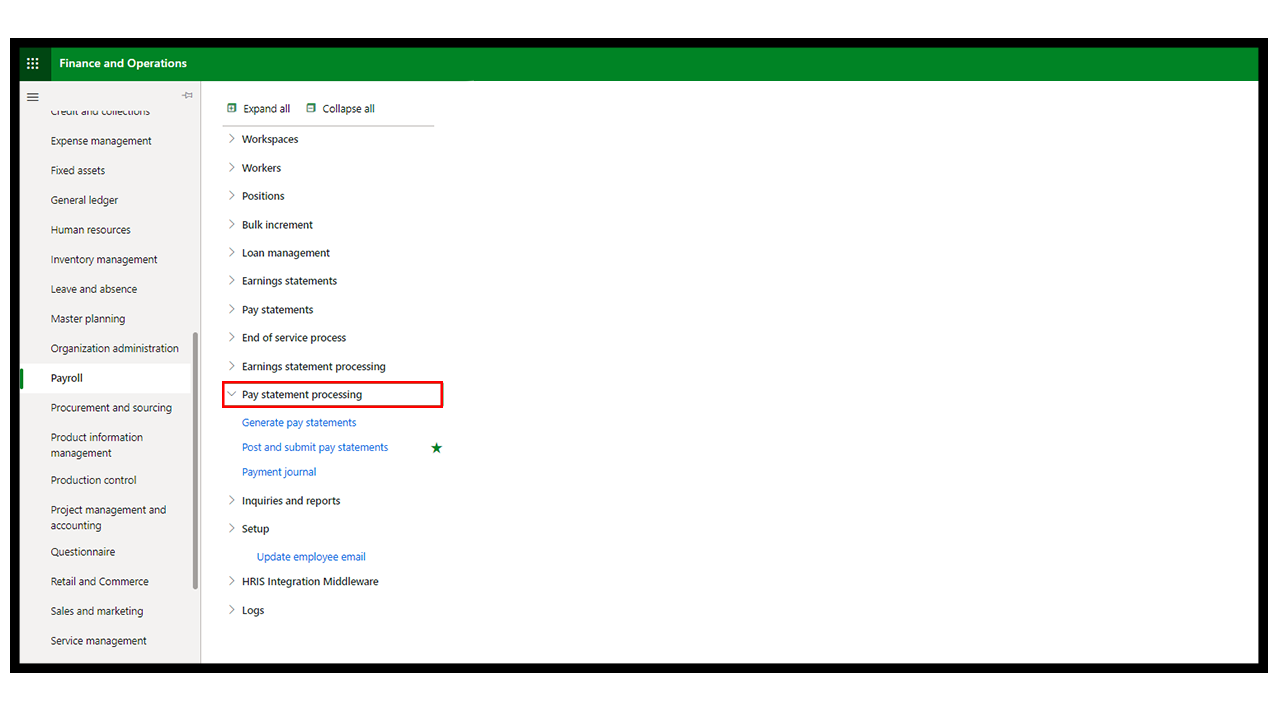Click the Collapse all icon

pos(311,108)
